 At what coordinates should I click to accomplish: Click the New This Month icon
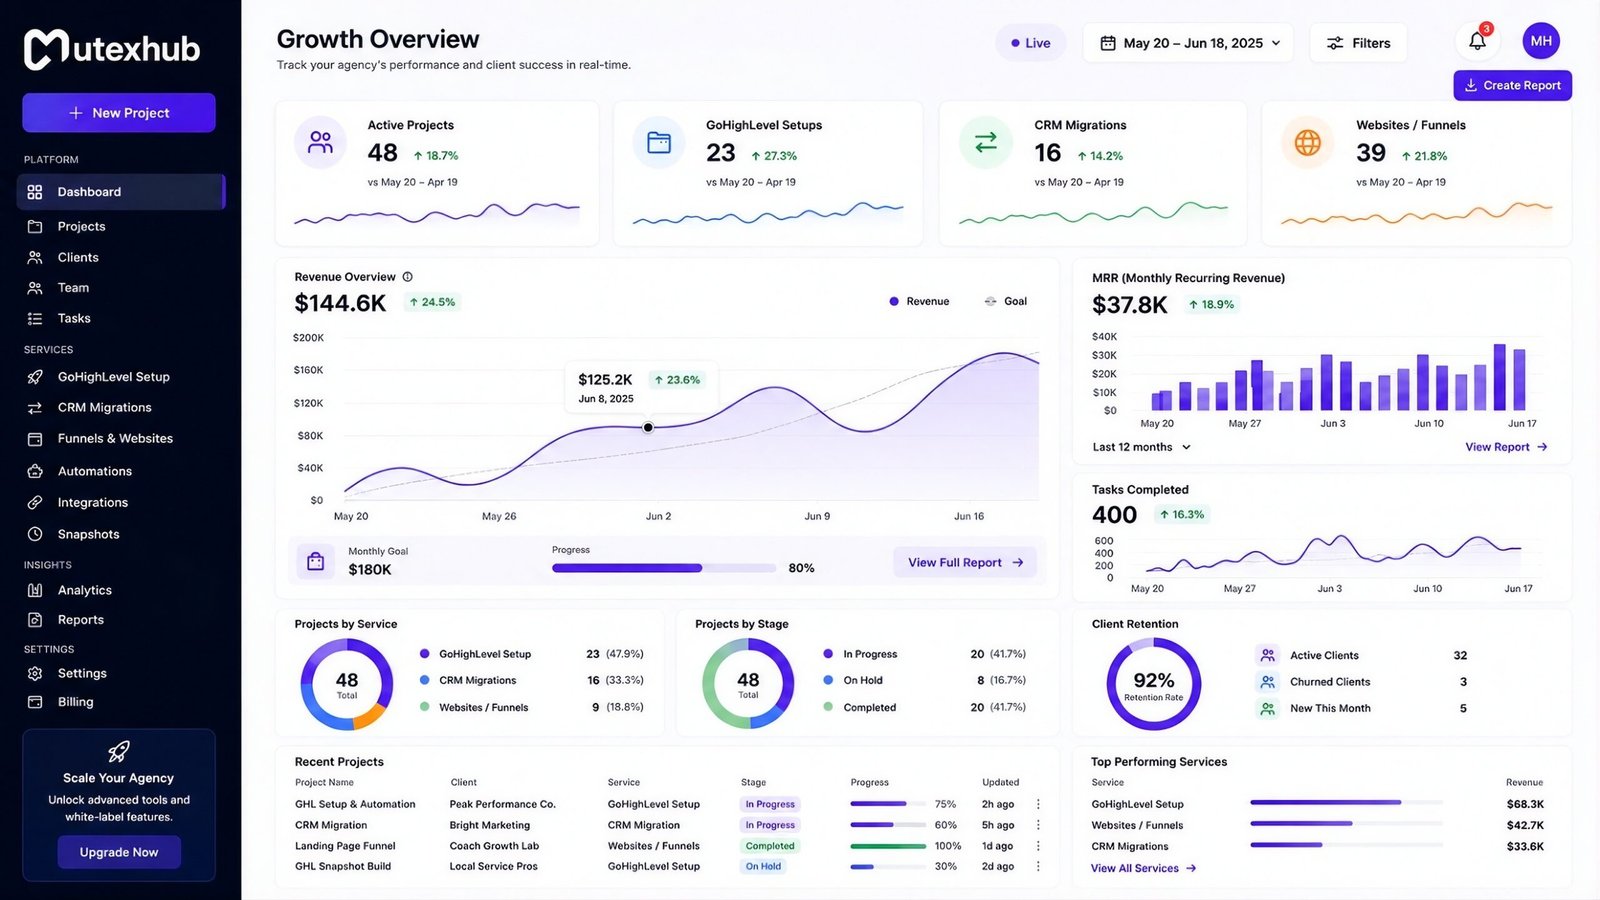[x=1267, y=708]
